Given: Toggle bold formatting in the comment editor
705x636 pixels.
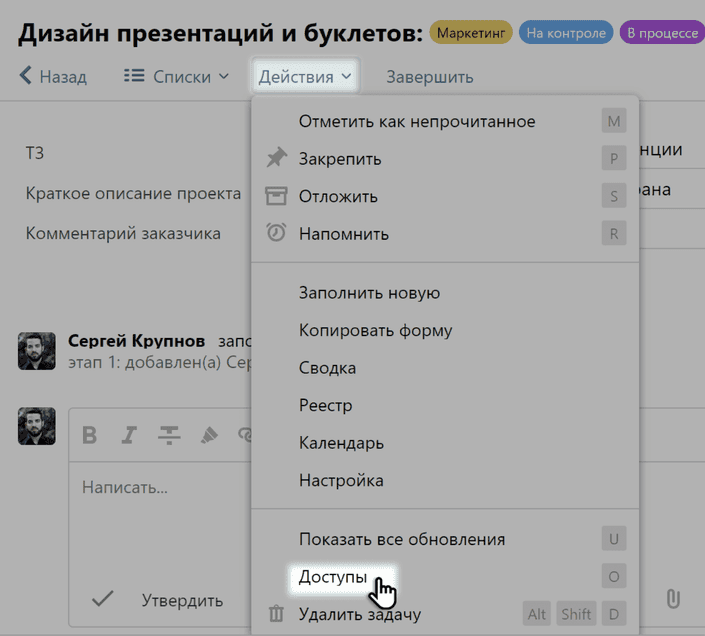Looking at the screenshot, I should pyautogui.click(x=90, y=435).
